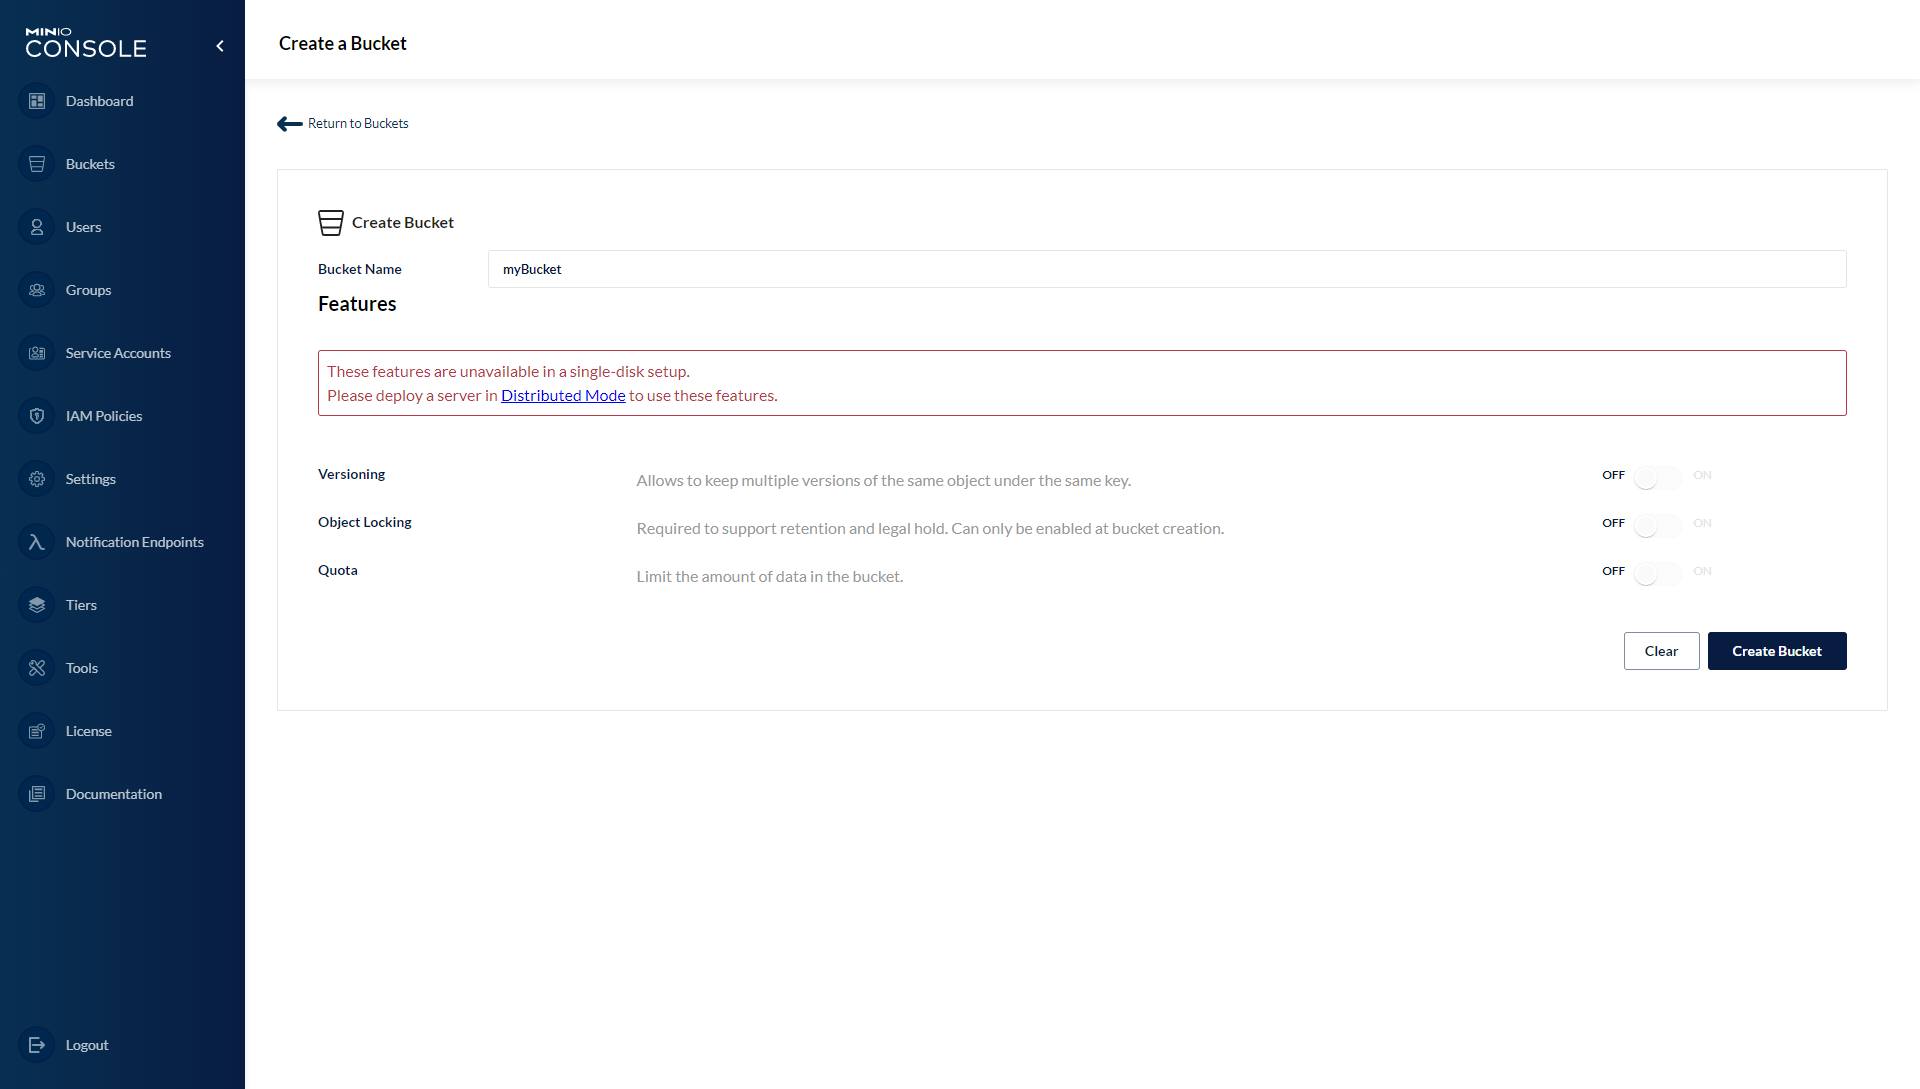Open Service Accounts from sidebar
Viewport: 1920px width, 1089px height.
click(37, 352)
